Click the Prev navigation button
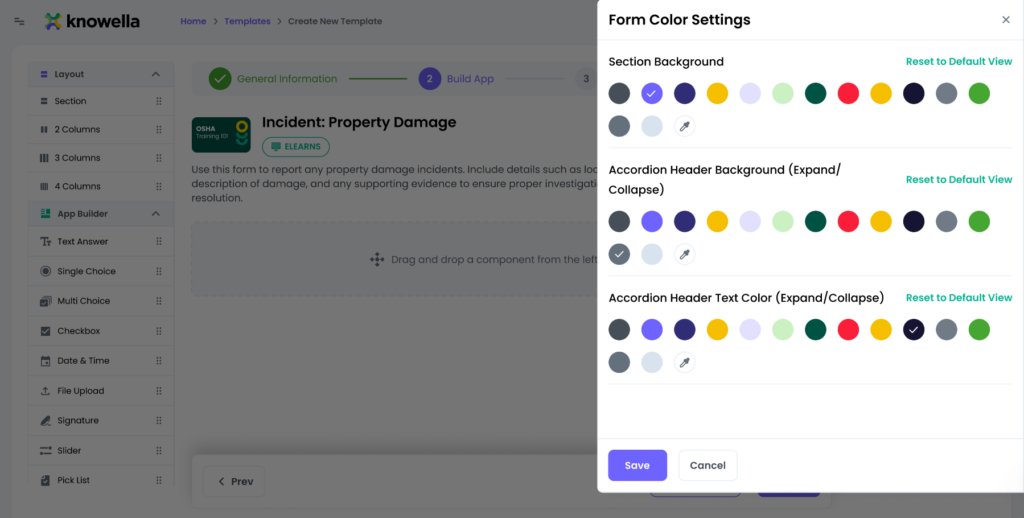The height and width of the screenshot is (518, 1024). click(x=235, y=481)
